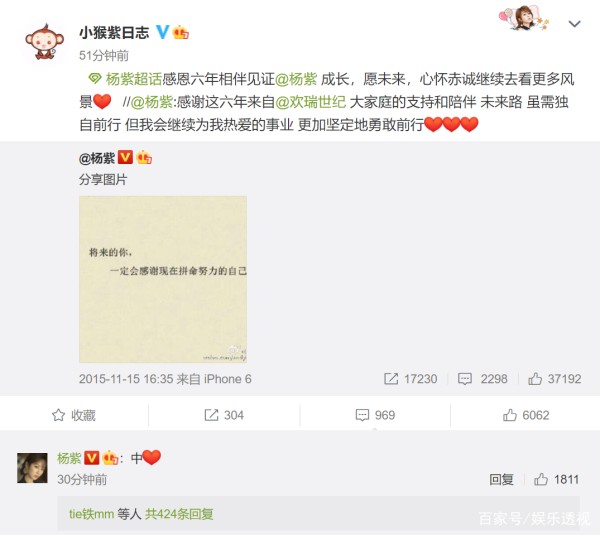Click the blue V verification badge
This screenshot has width=600, height=535.
[162, 32]
